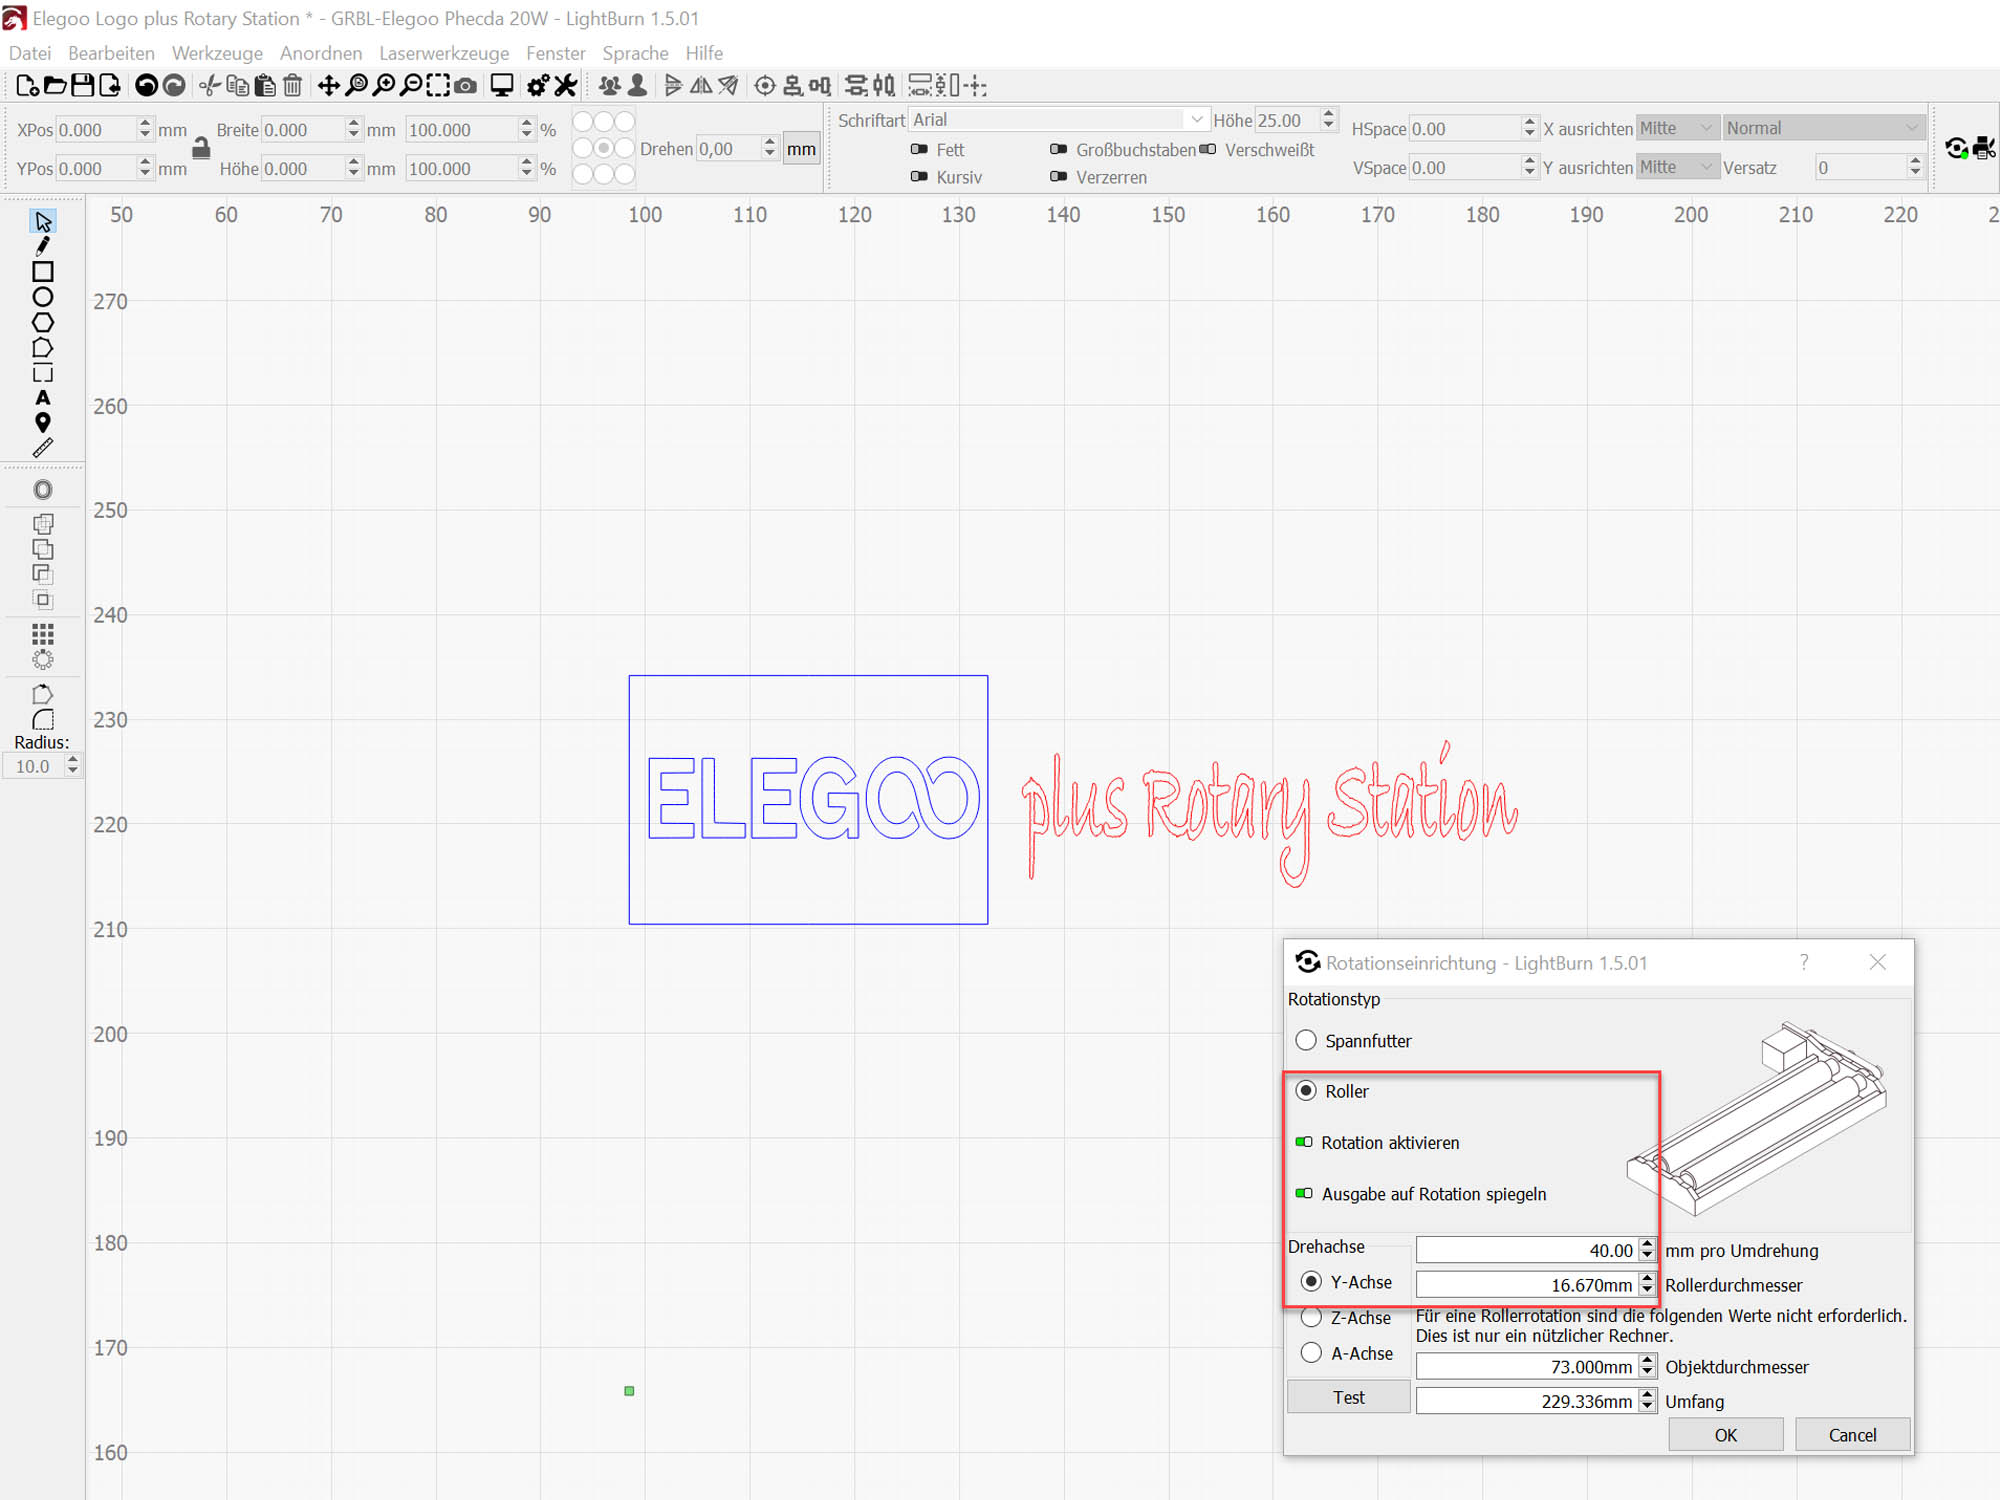Open a file using the folder icon
2000x1500 pixels.
(55, 86)
